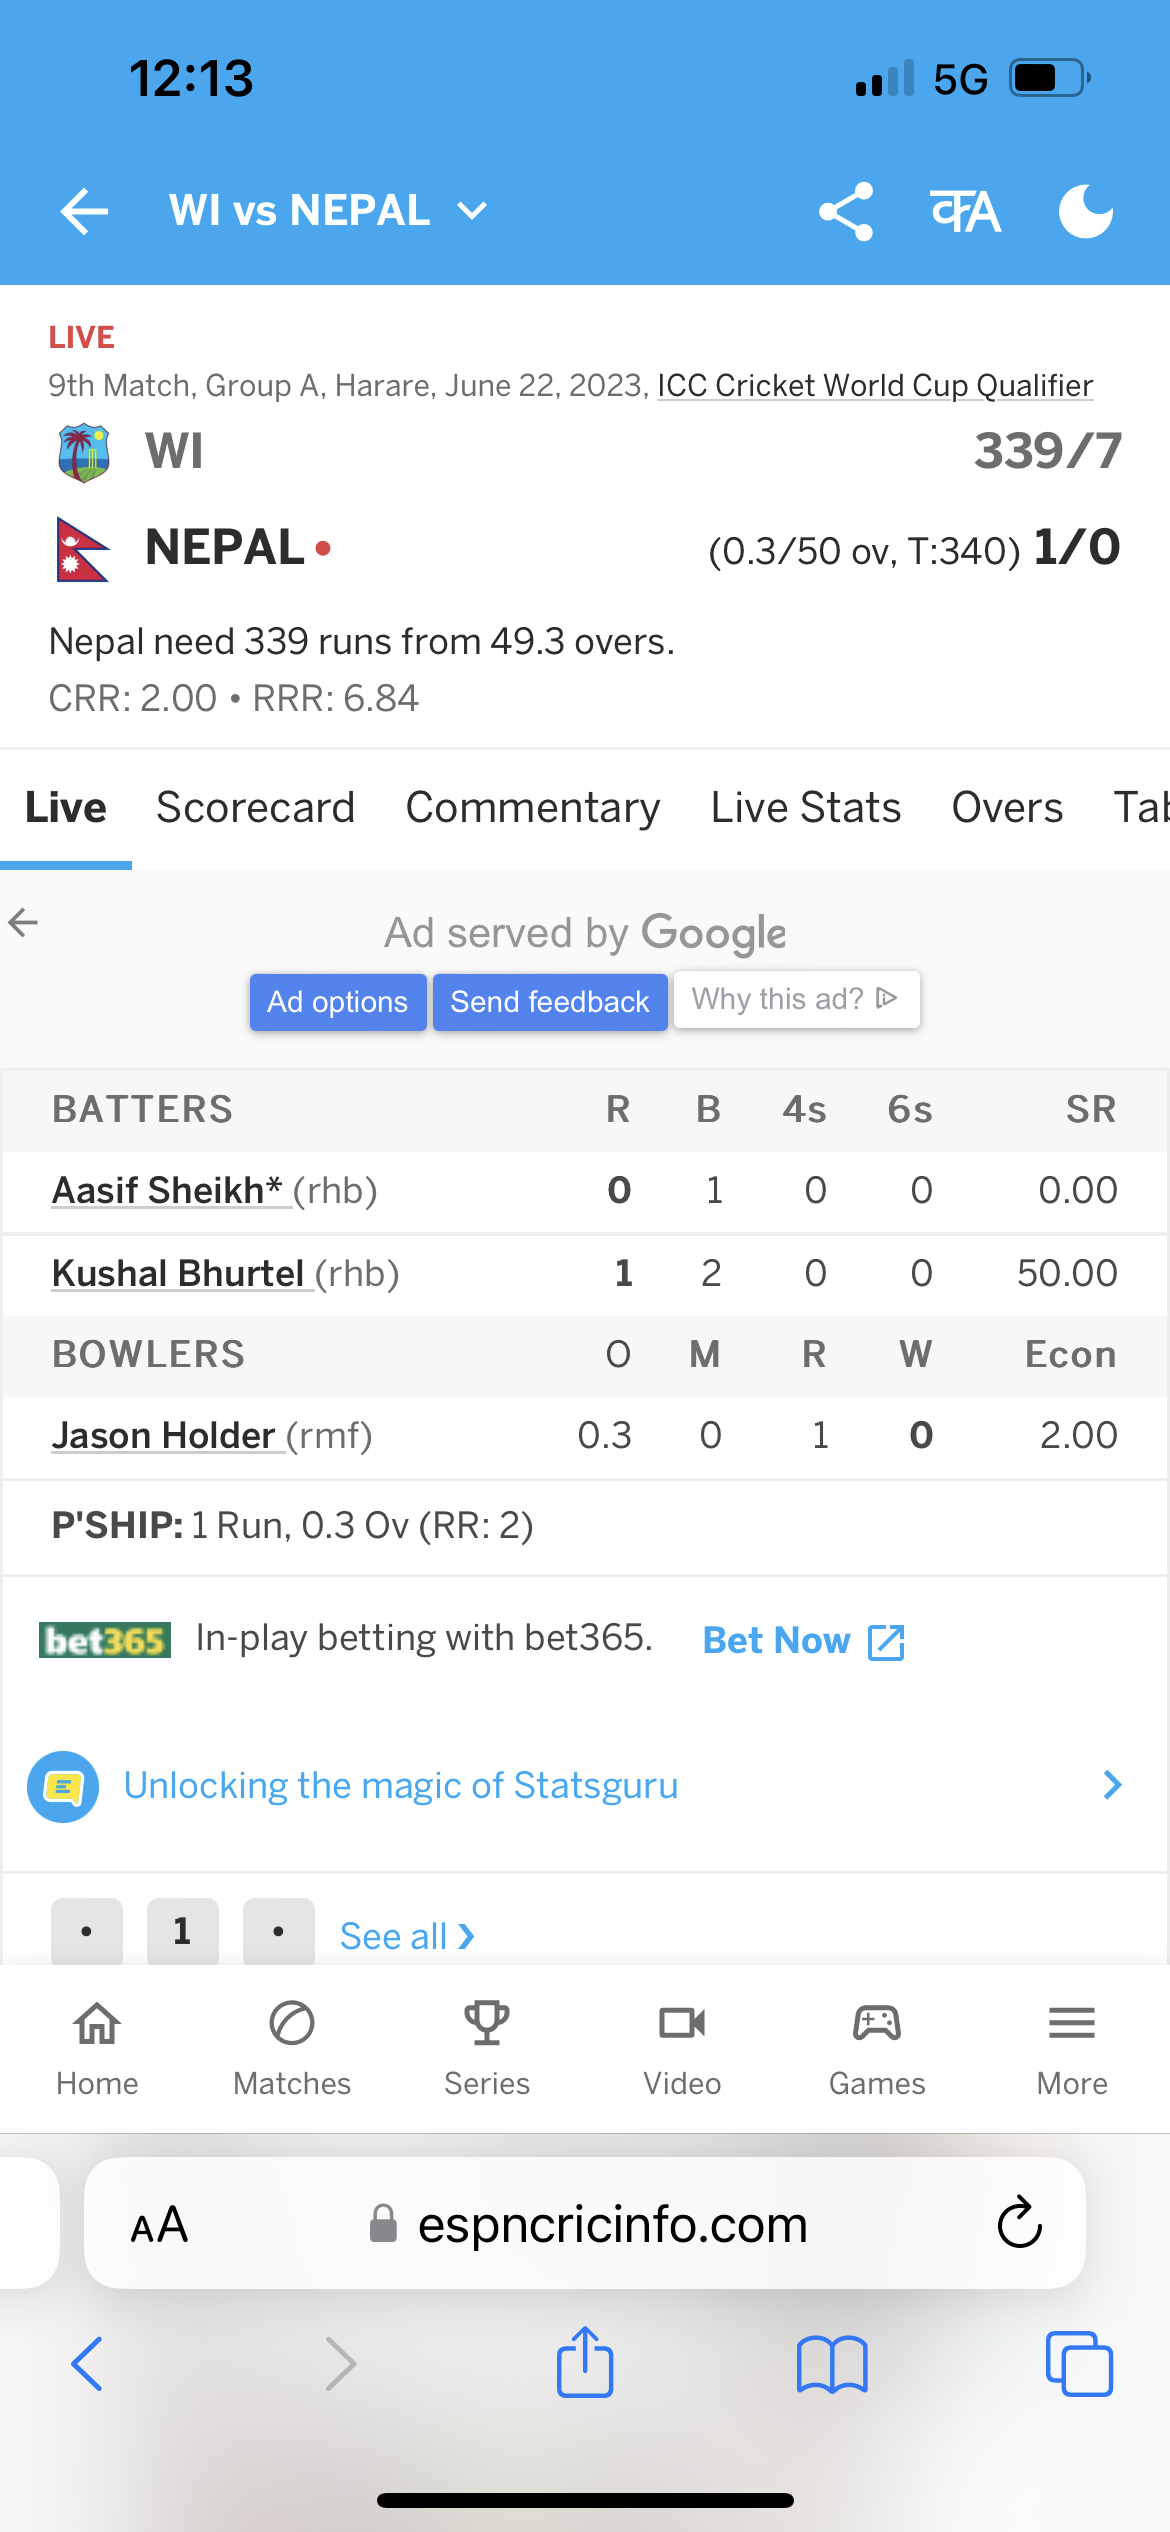
Task: Click the Ad options button
Action: point(338,1002)
